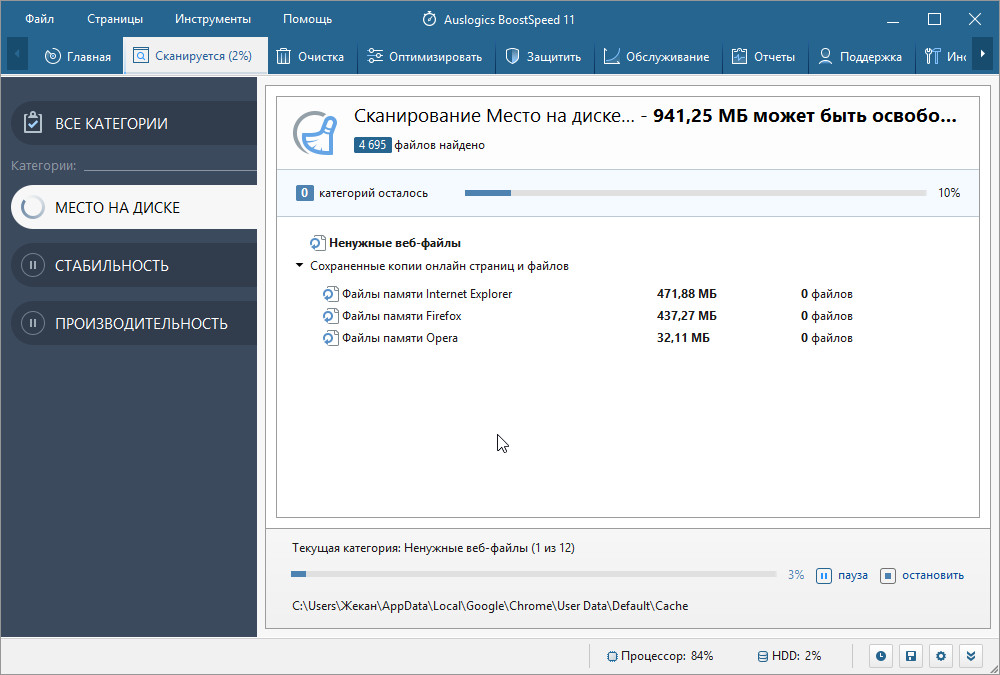Select Файлы памяти Opera row

pos(587,338)
